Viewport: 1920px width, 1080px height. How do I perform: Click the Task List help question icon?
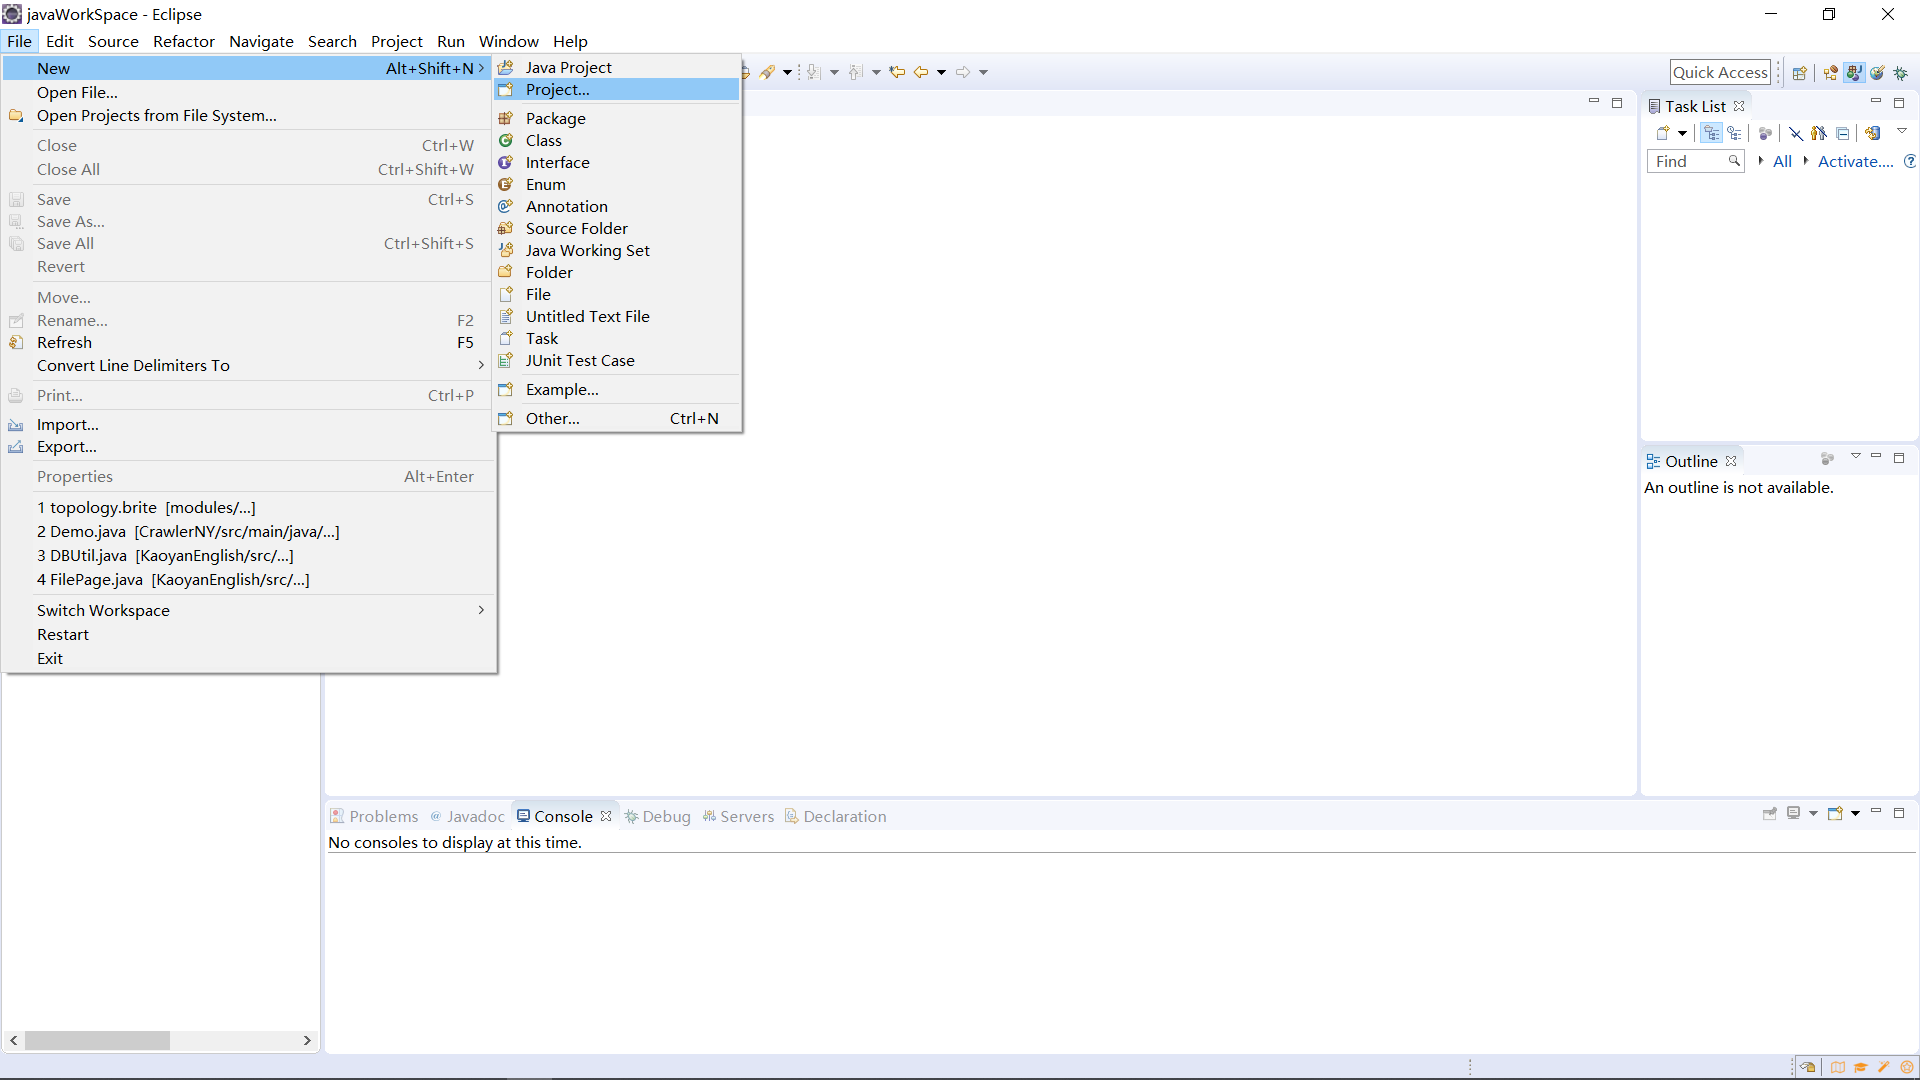pyautogui.click(x=1909, y=161)
